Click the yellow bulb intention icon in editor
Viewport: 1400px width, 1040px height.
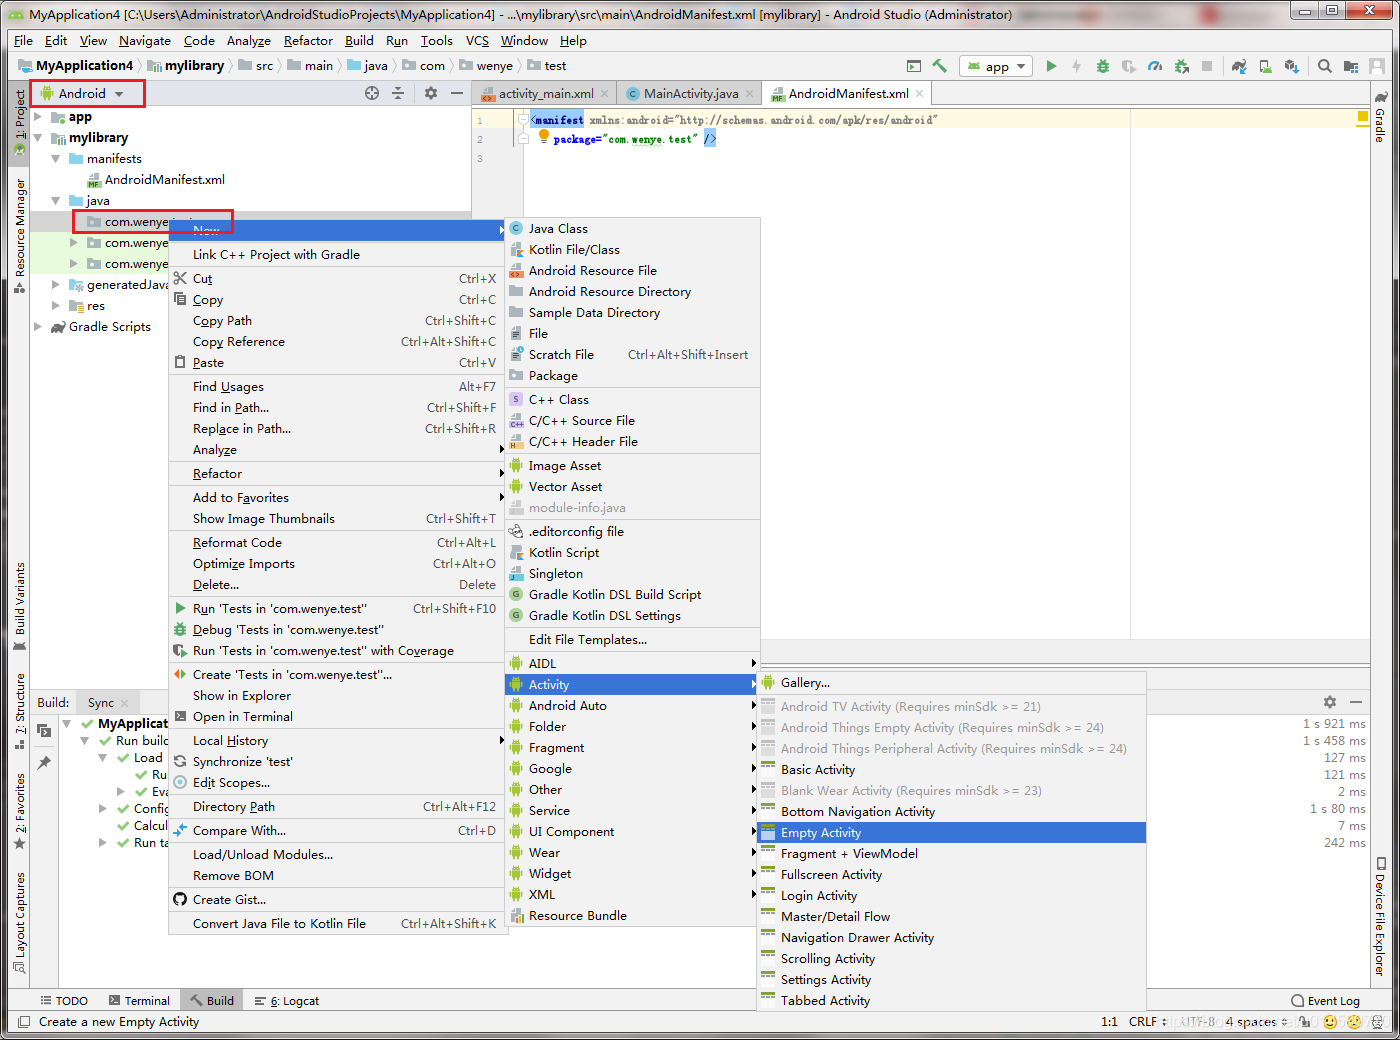[544, 135]
